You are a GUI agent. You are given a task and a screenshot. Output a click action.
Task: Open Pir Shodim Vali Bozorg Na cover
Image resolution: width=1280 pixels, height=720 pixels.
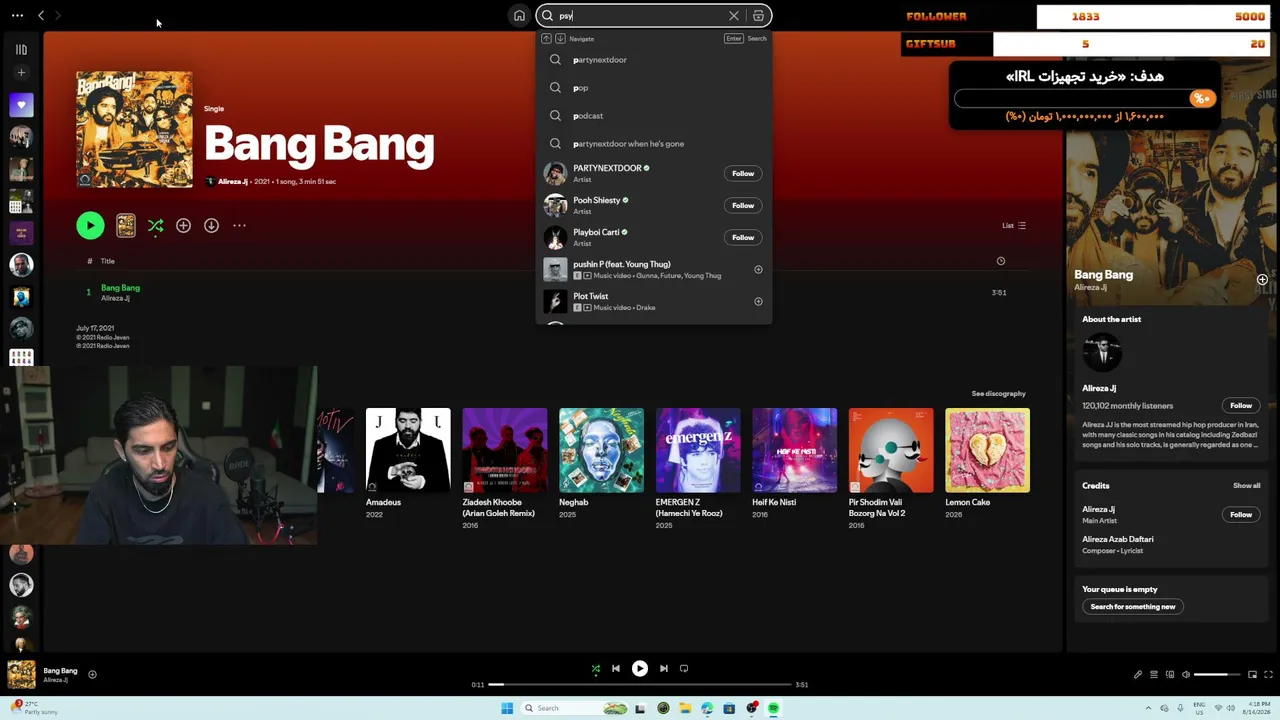point(891,450)
